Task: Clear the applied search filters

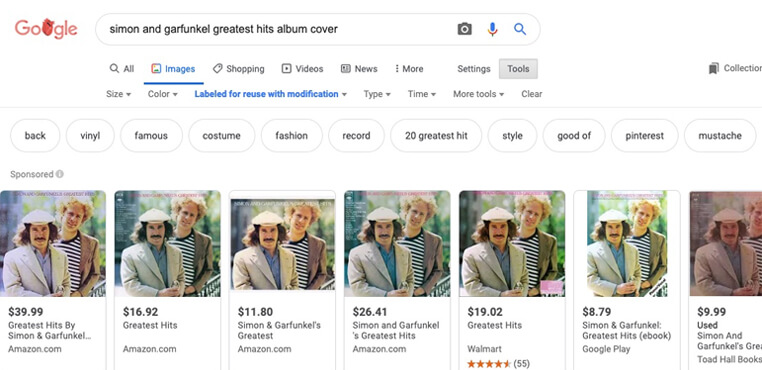Action: tap(532, 94)
